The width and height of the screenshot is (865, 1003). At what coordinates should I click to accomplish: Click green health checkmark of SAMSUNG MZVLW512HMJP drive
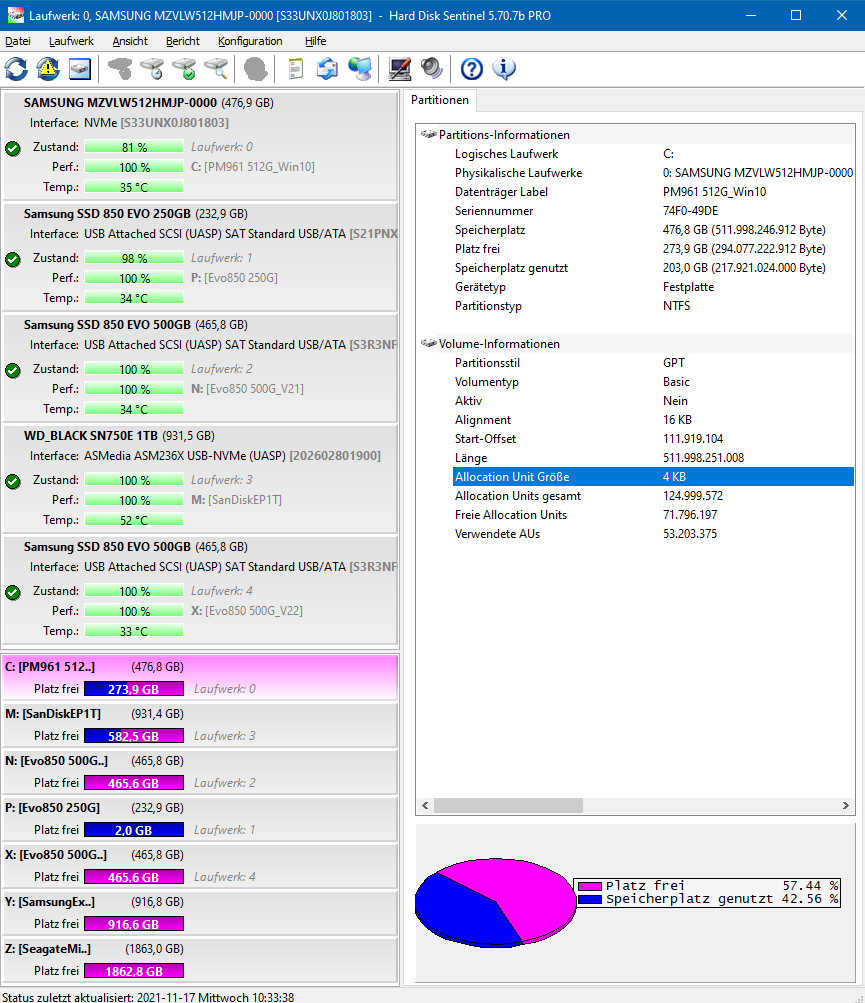click(x=13, y=148)
